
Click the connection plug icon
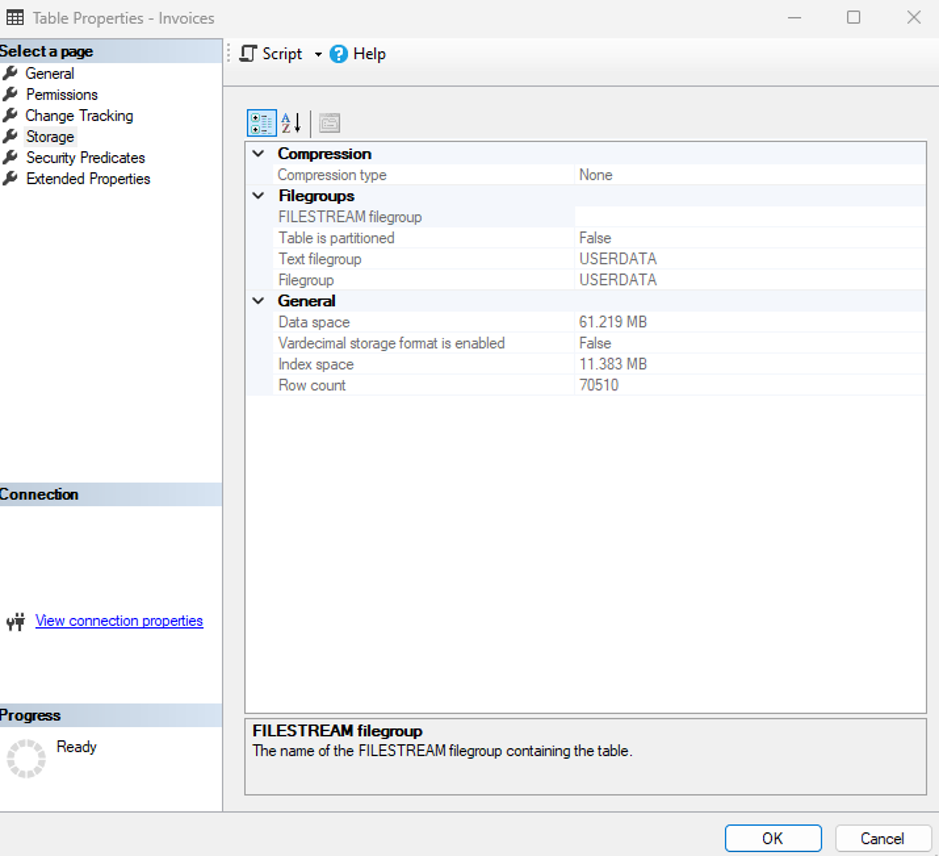[16, 622]
